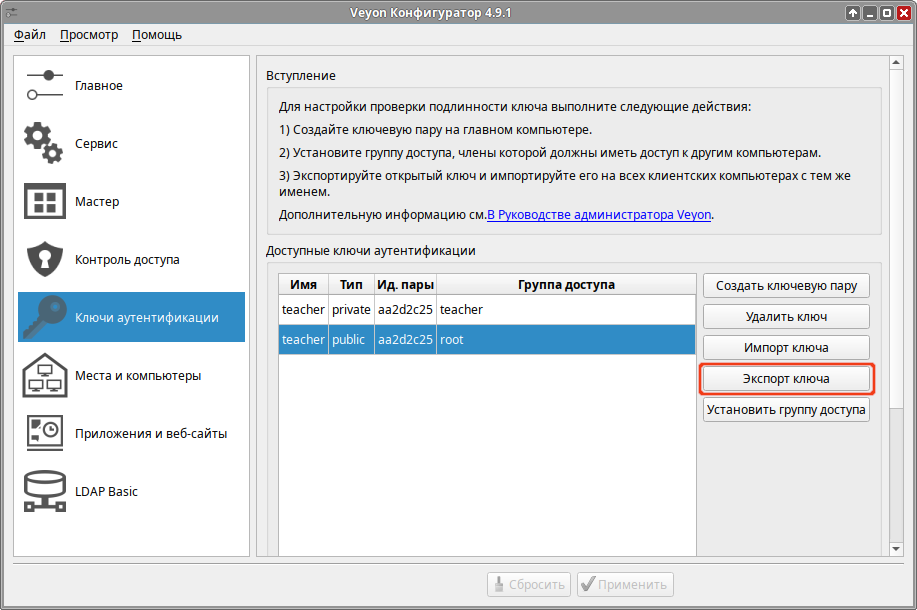
Task: Open the Места и компьютеры house icon
Action: [x=44, y=375]
